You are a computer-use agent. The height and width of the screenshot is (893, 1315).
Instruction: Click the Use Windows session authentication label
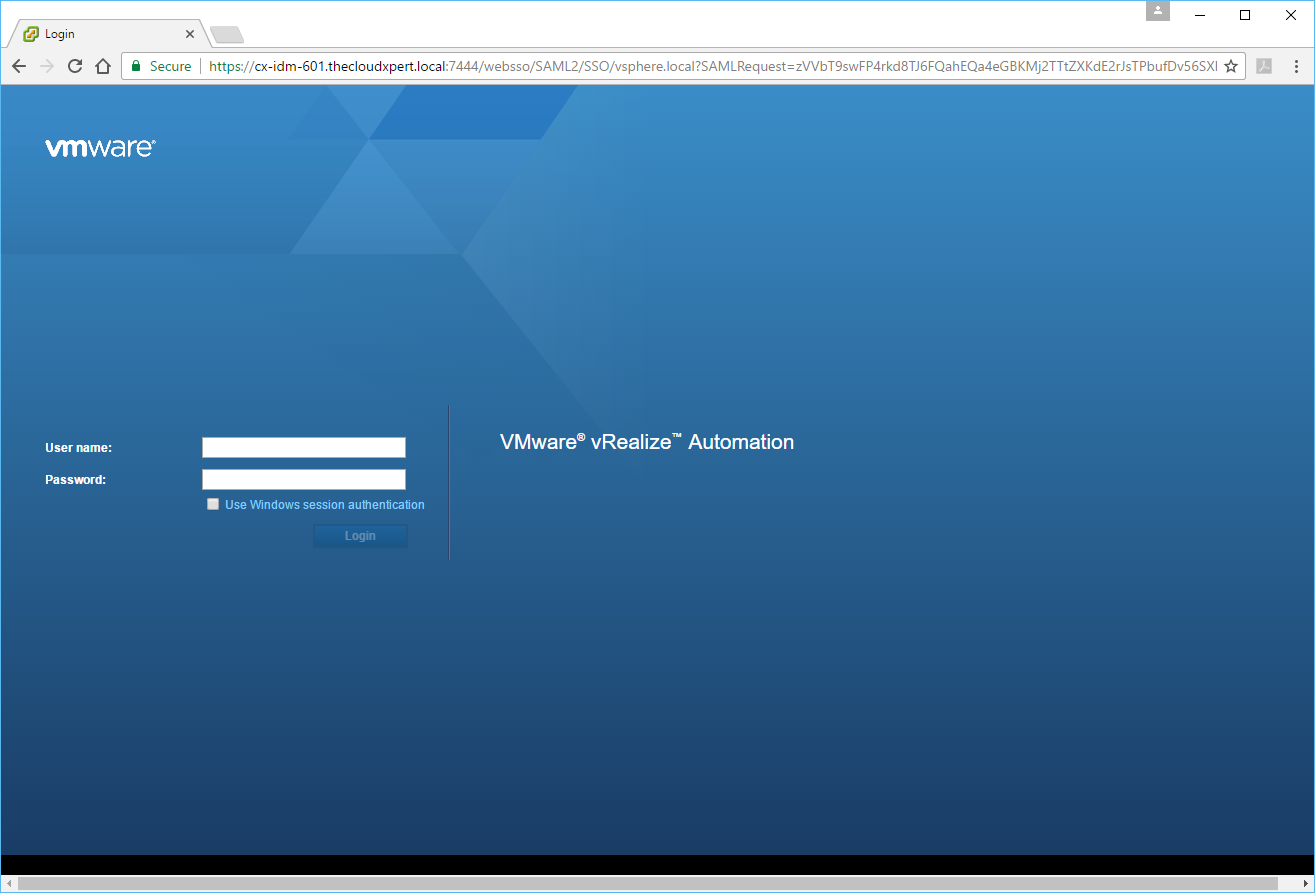324,505
